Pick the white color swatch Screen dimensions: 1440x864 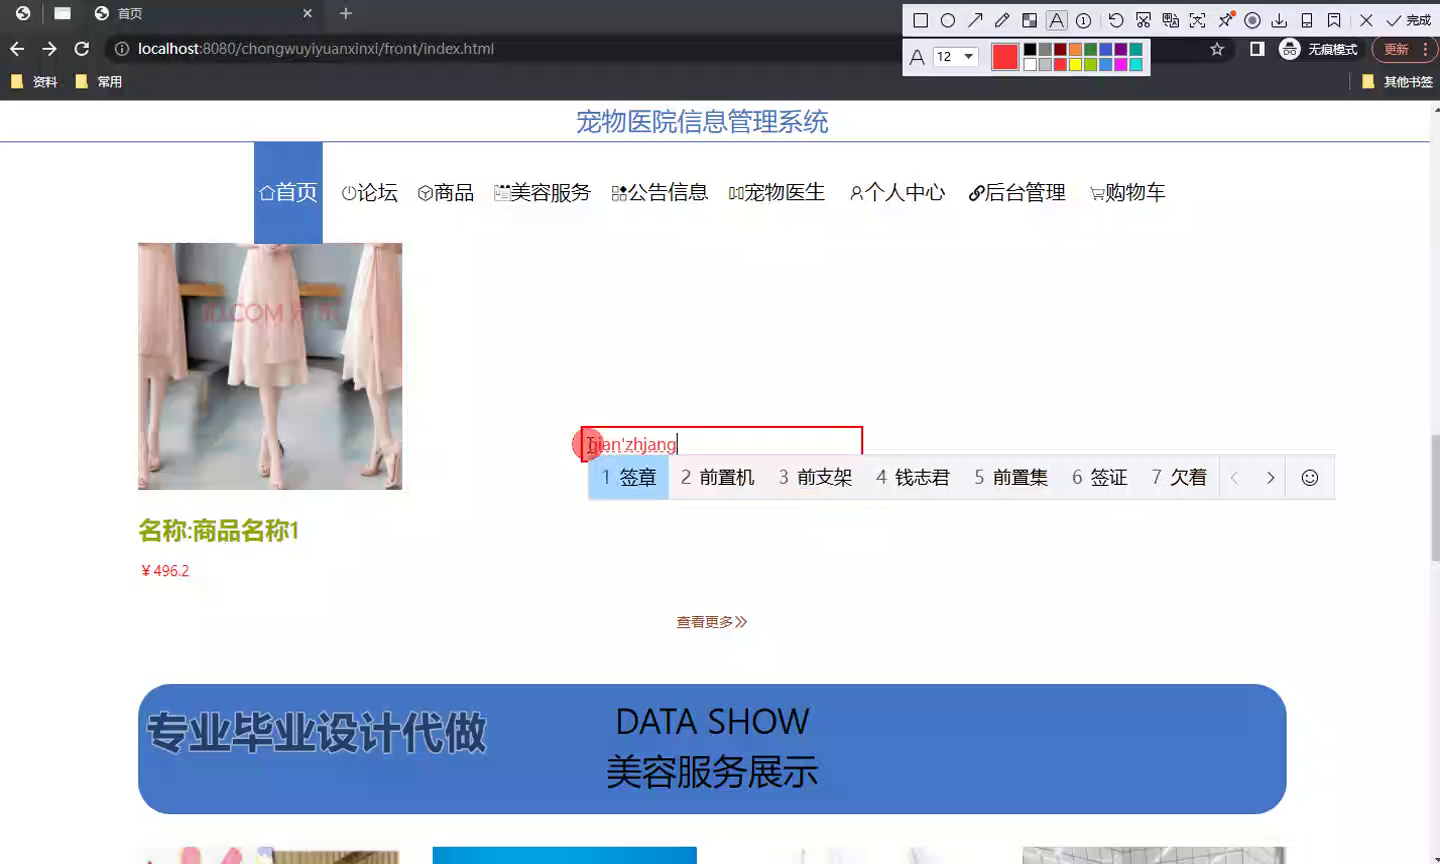(1030, 65)
